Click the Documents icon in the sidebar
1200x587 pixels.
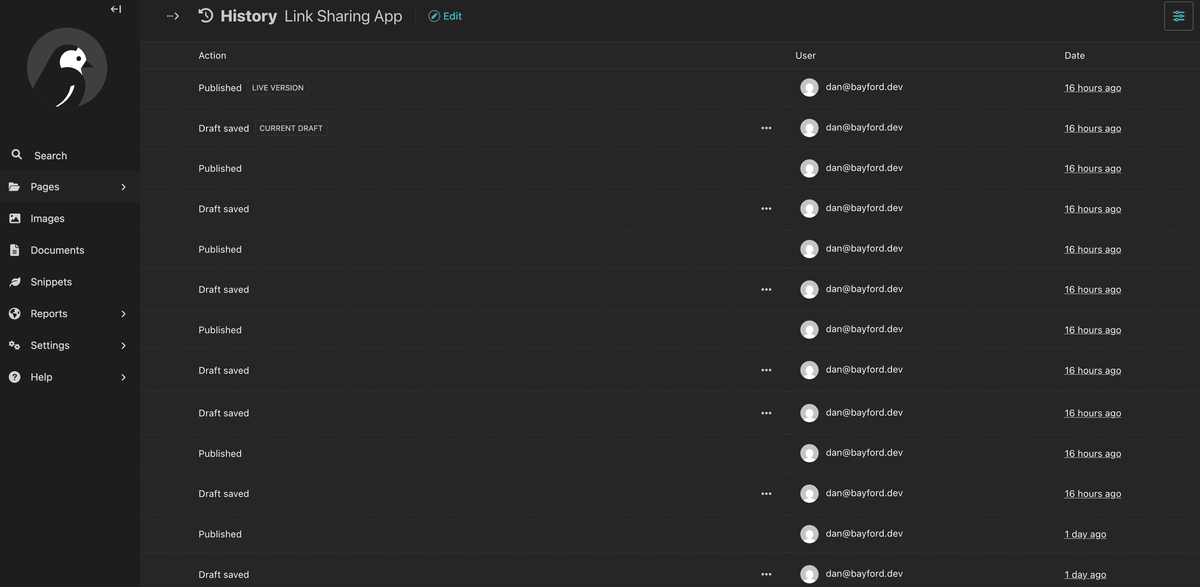pyautogui.click(x=14, y=249)
